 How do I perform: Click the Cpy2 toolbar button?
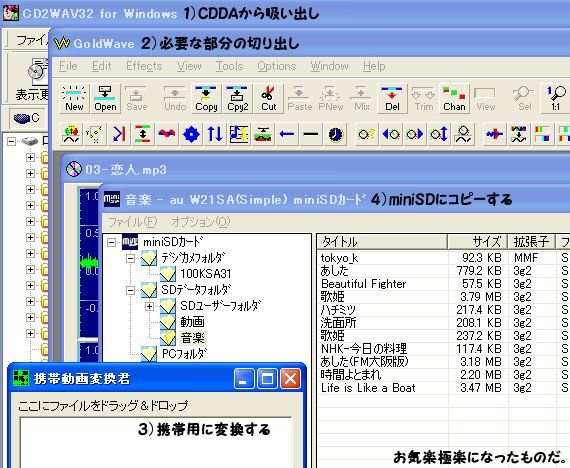pyautogui.click(x=237, y=99)
